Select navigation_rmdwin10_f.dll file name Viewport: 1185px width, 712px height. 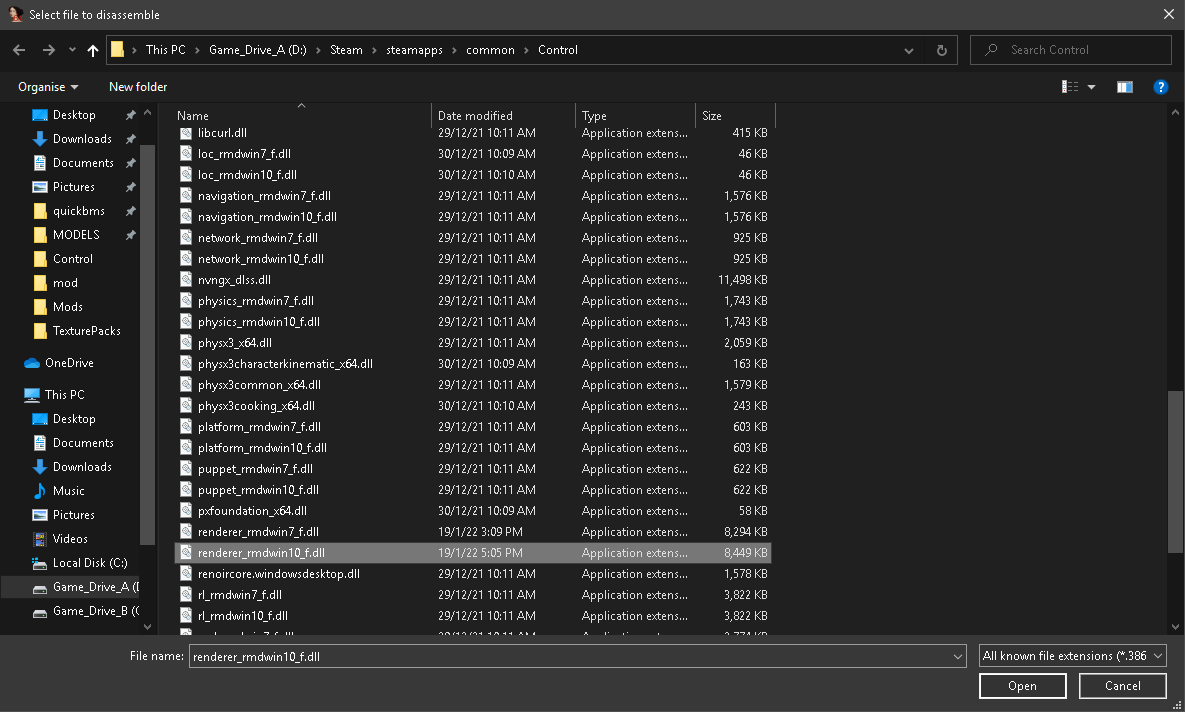[x=267, y=217]
